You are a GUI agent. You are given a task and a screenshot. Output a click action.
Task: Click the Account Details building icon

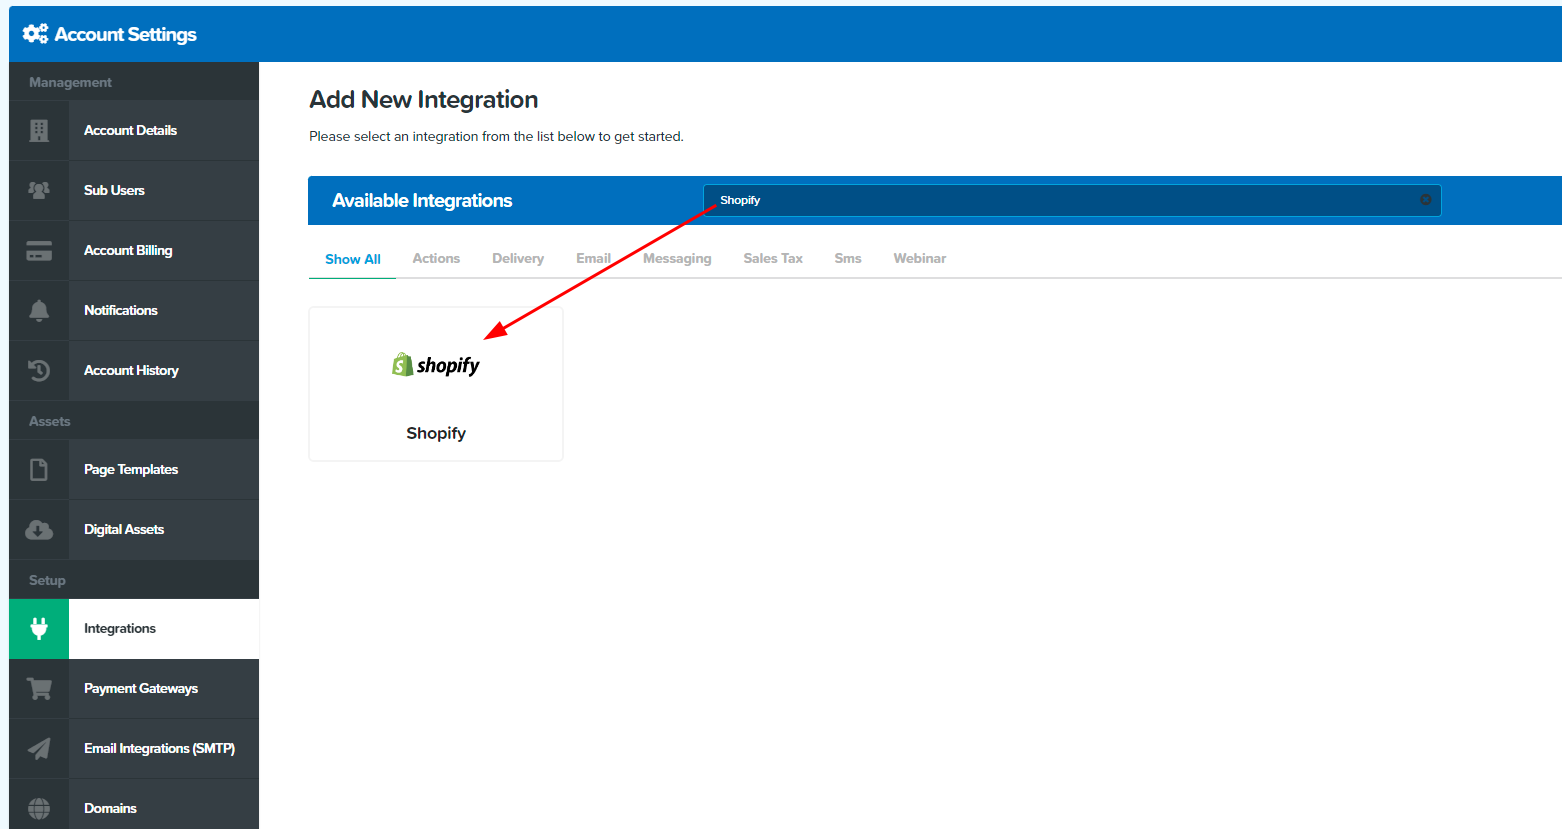(39, 130)
